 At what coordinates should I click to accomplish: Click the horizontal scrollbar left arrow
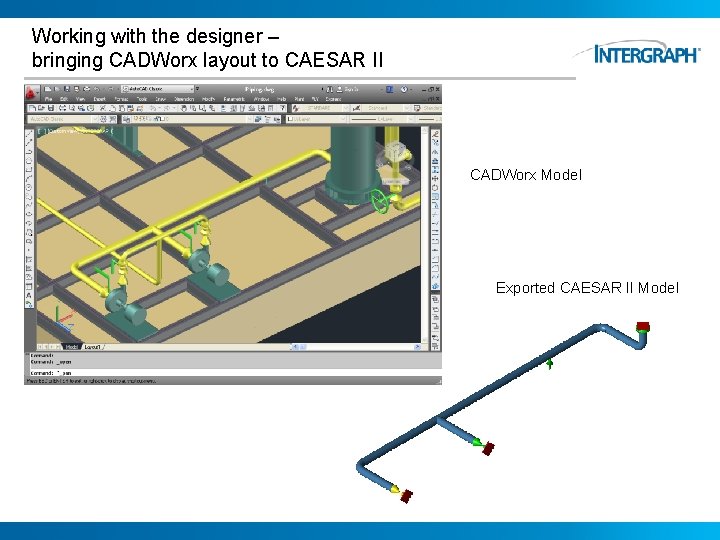(x=294, y=347)
